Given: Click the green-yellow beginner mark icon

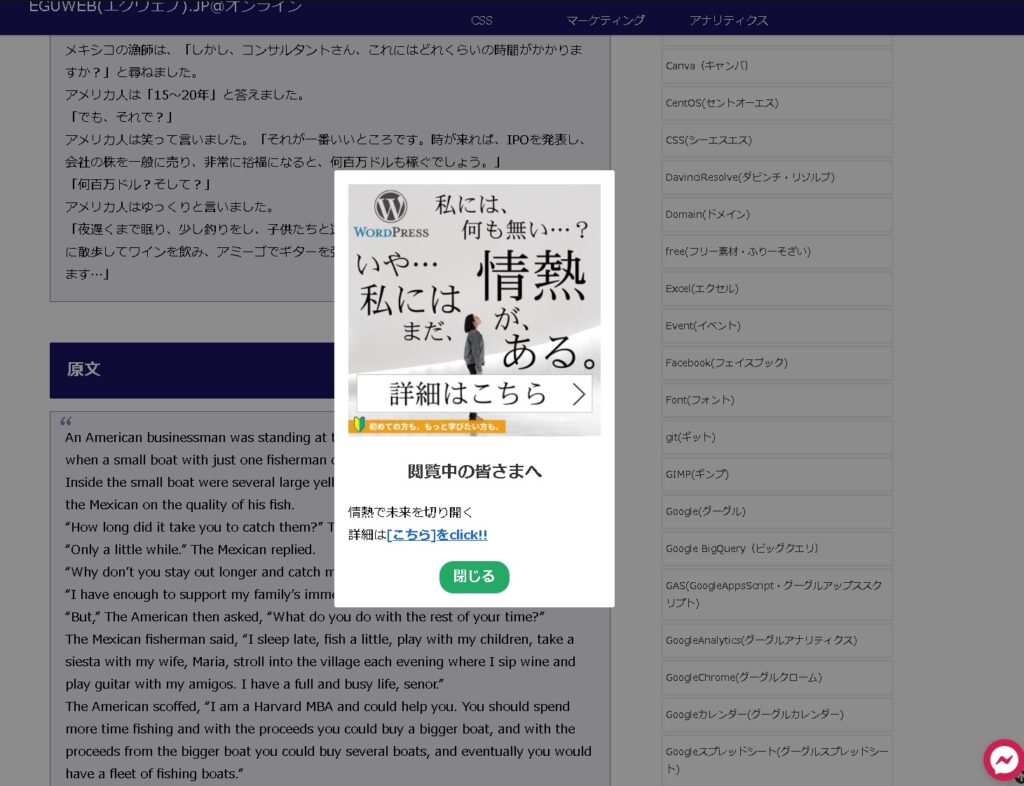Looking at the screenshot, I should point(358,425).
